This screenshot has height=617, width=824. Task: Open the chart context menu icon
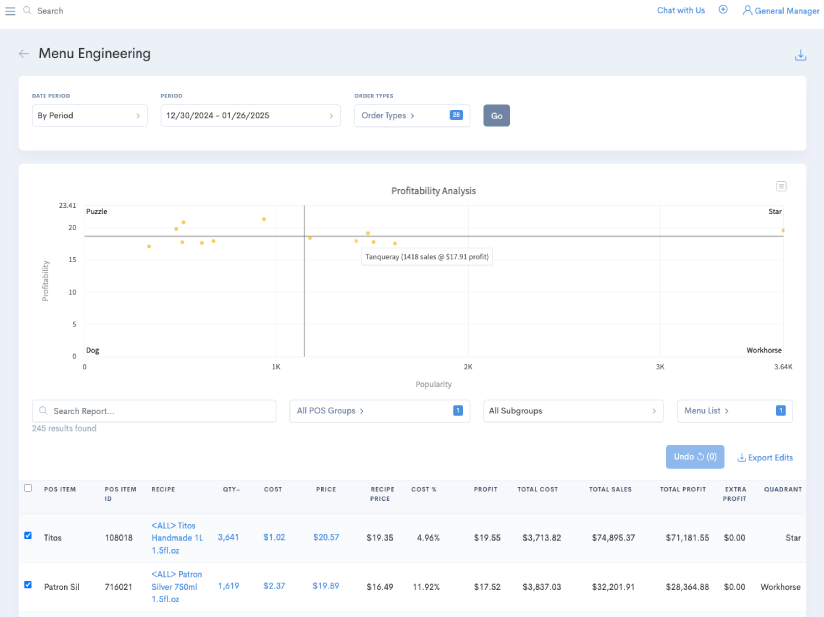pyautogui.click(x=781, y=186)
